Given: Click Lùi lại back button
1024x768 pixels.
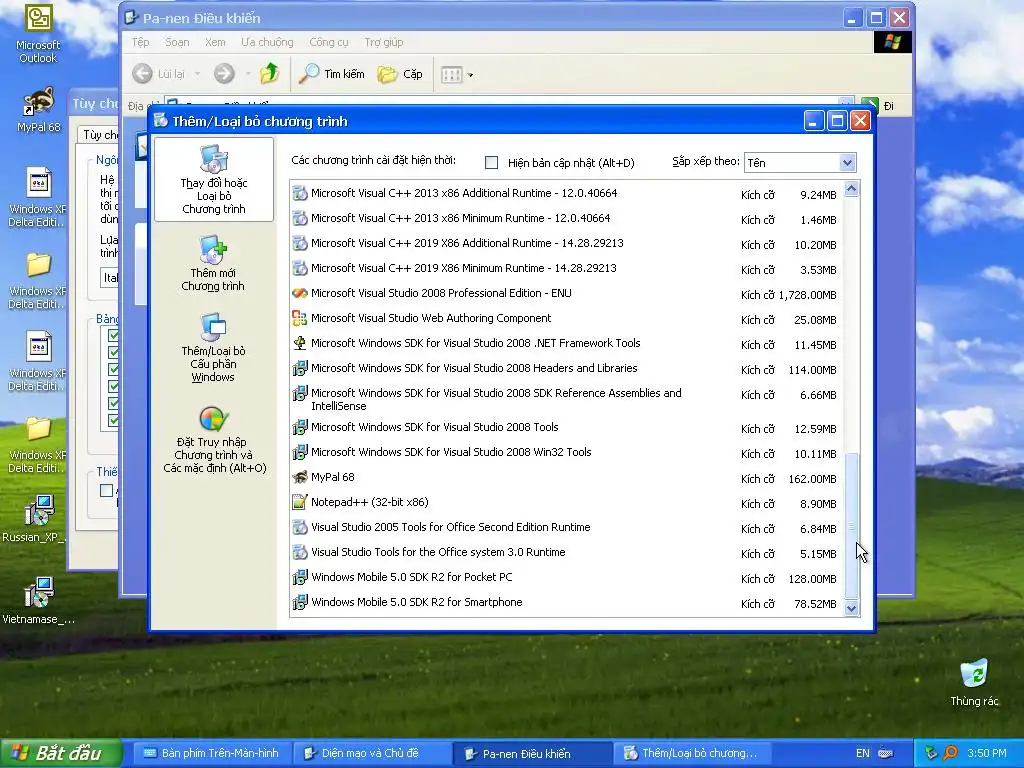Looking at the screenshot, I should 159,74.
